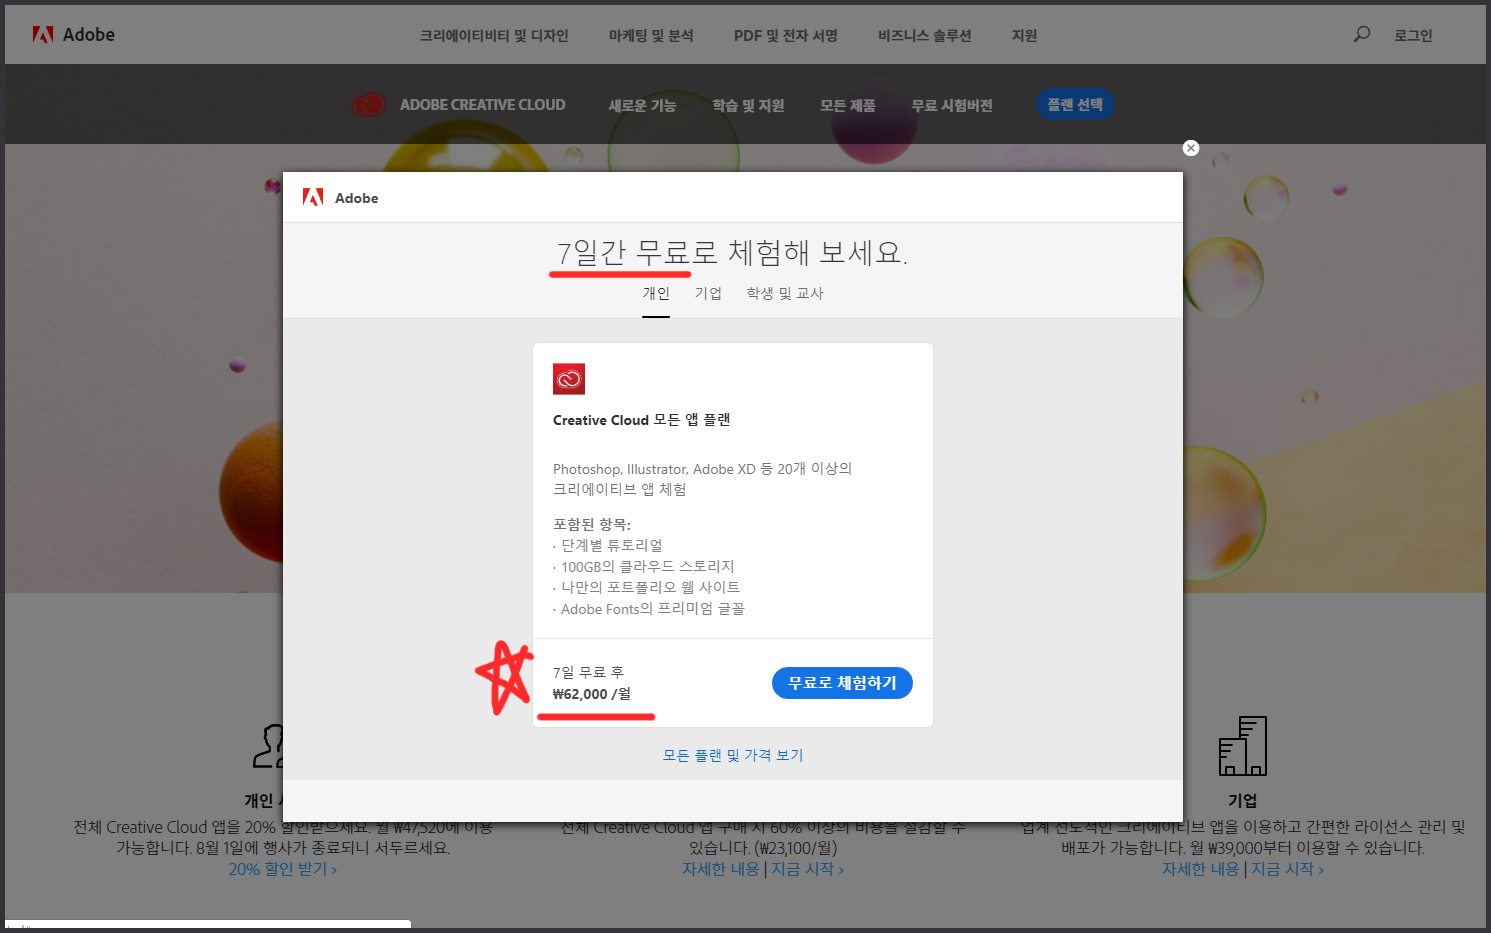This screenshot has width=1491, height=933.
Task: Click 로그인 link
Action: [x=1413, y=36]
